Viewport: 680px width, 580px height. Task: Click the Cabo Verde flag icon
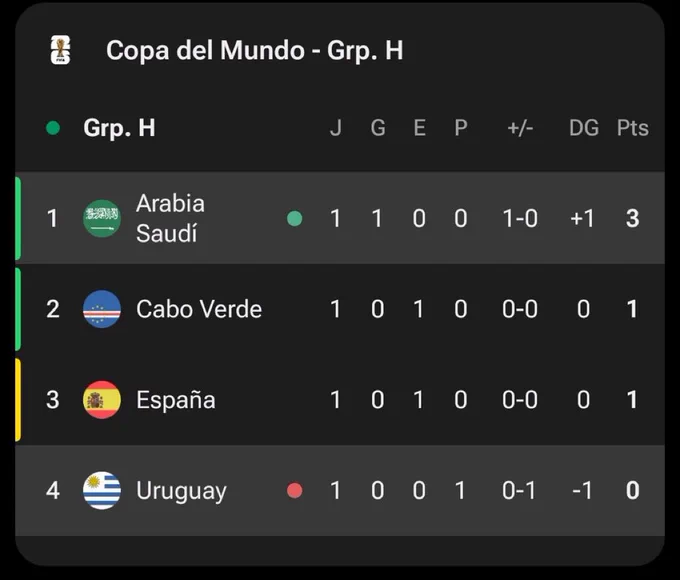pyautogui.click(x=102, y=309)
